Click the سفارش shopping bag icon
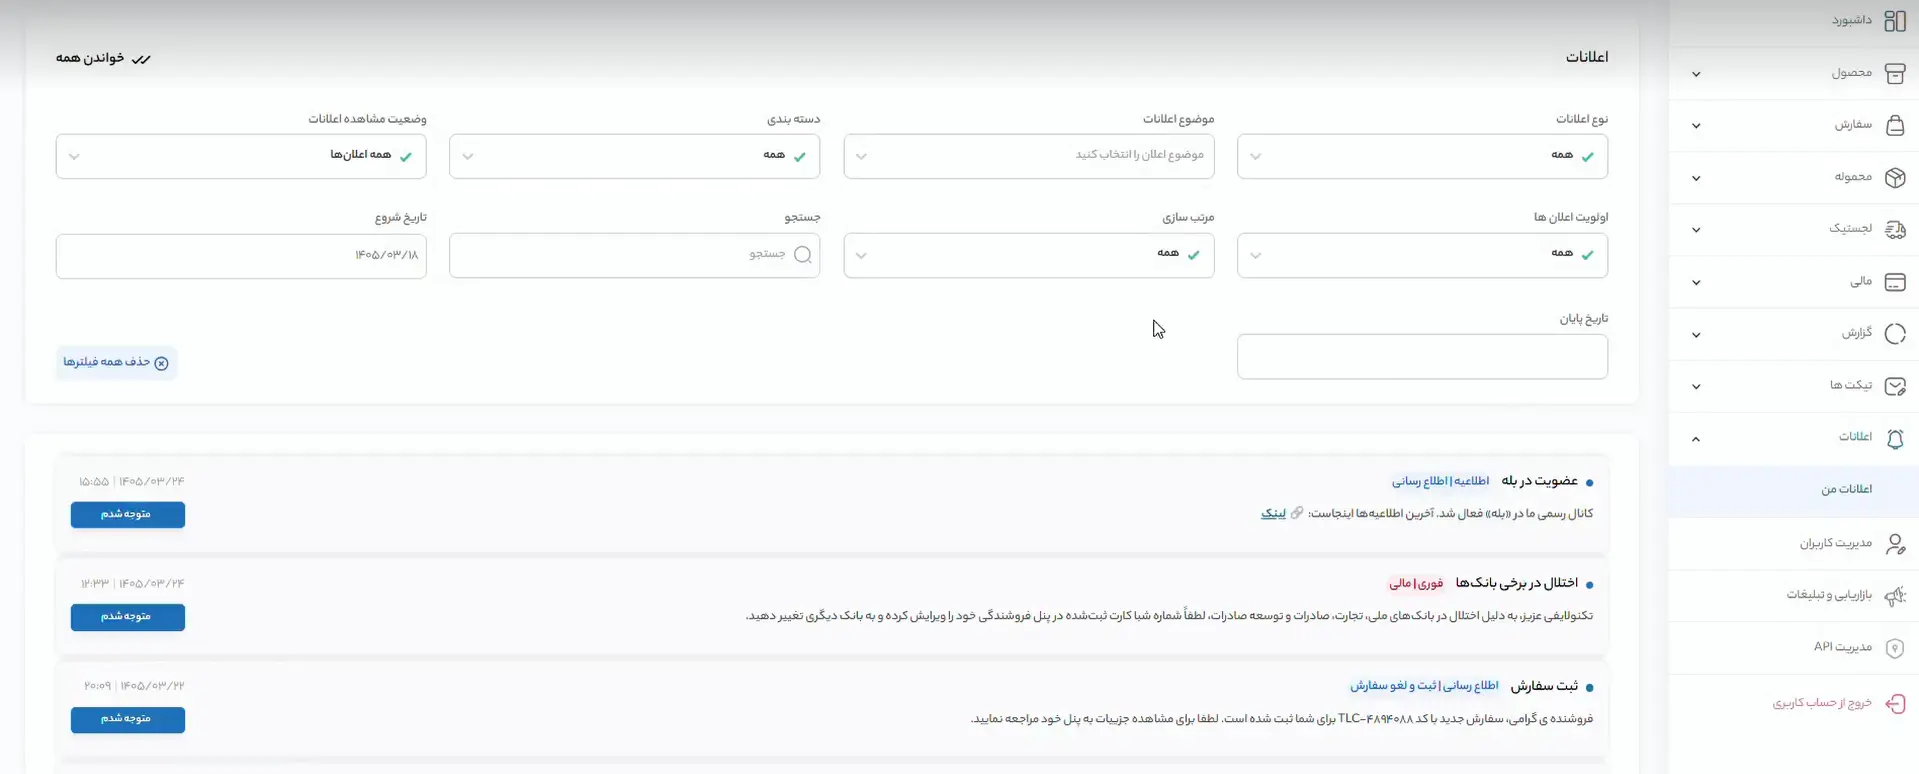Image resolution: width=1919 pixels, height=774 pixels. (x=1894, y=125)
